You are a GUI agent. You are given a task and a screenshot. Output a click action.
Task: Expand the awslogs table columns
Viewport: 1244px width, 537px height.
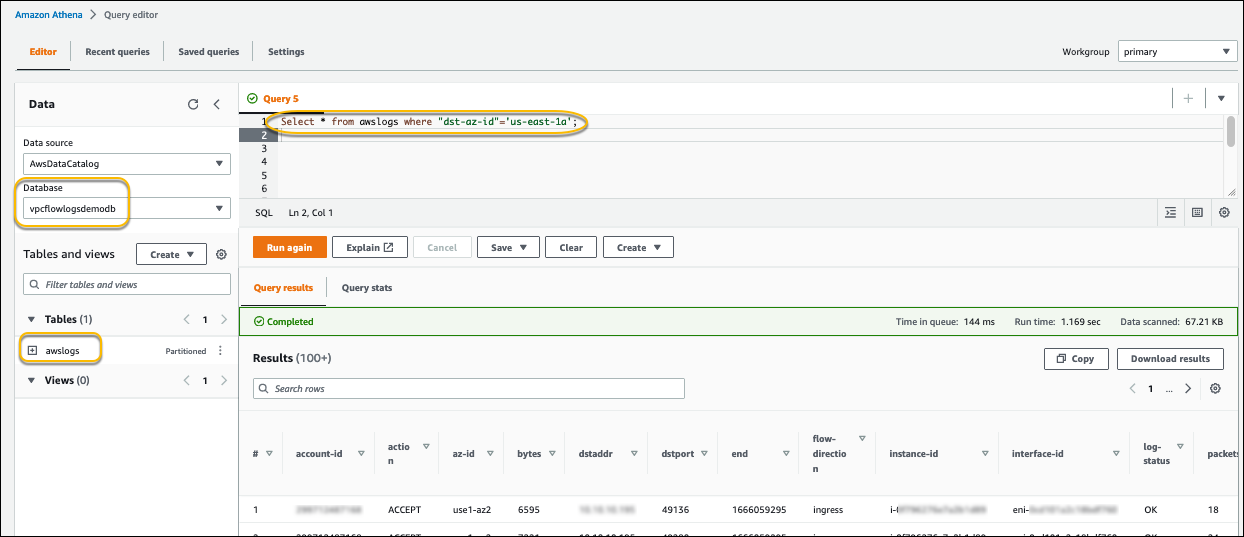(32, 351)
